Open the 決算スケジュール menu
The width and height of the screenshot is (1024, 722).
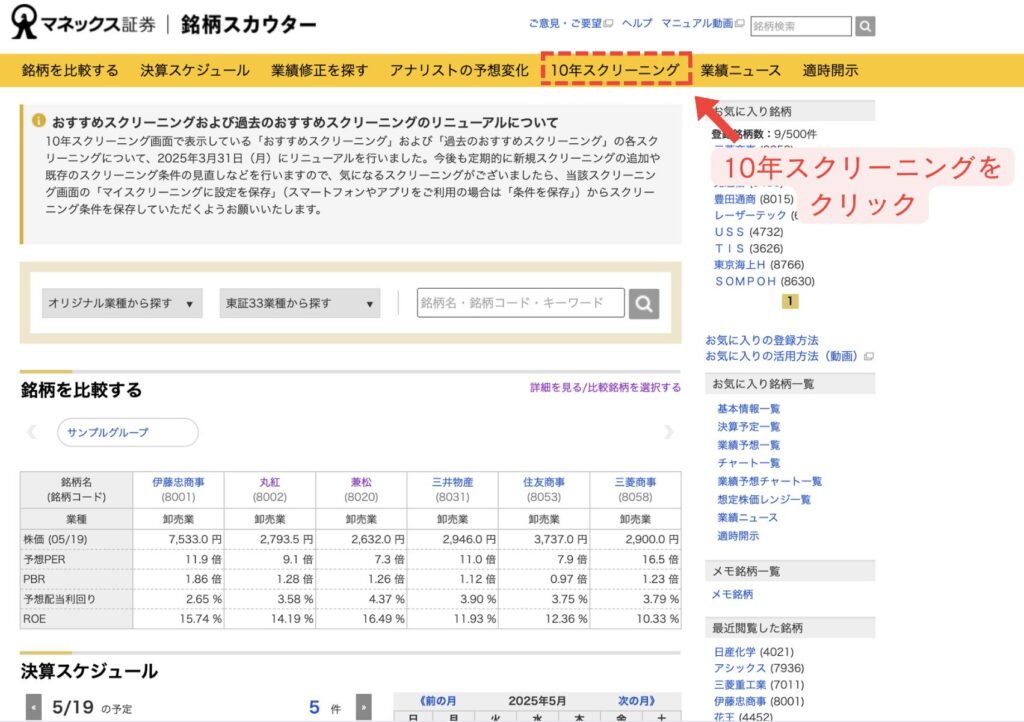click(195, 71)
